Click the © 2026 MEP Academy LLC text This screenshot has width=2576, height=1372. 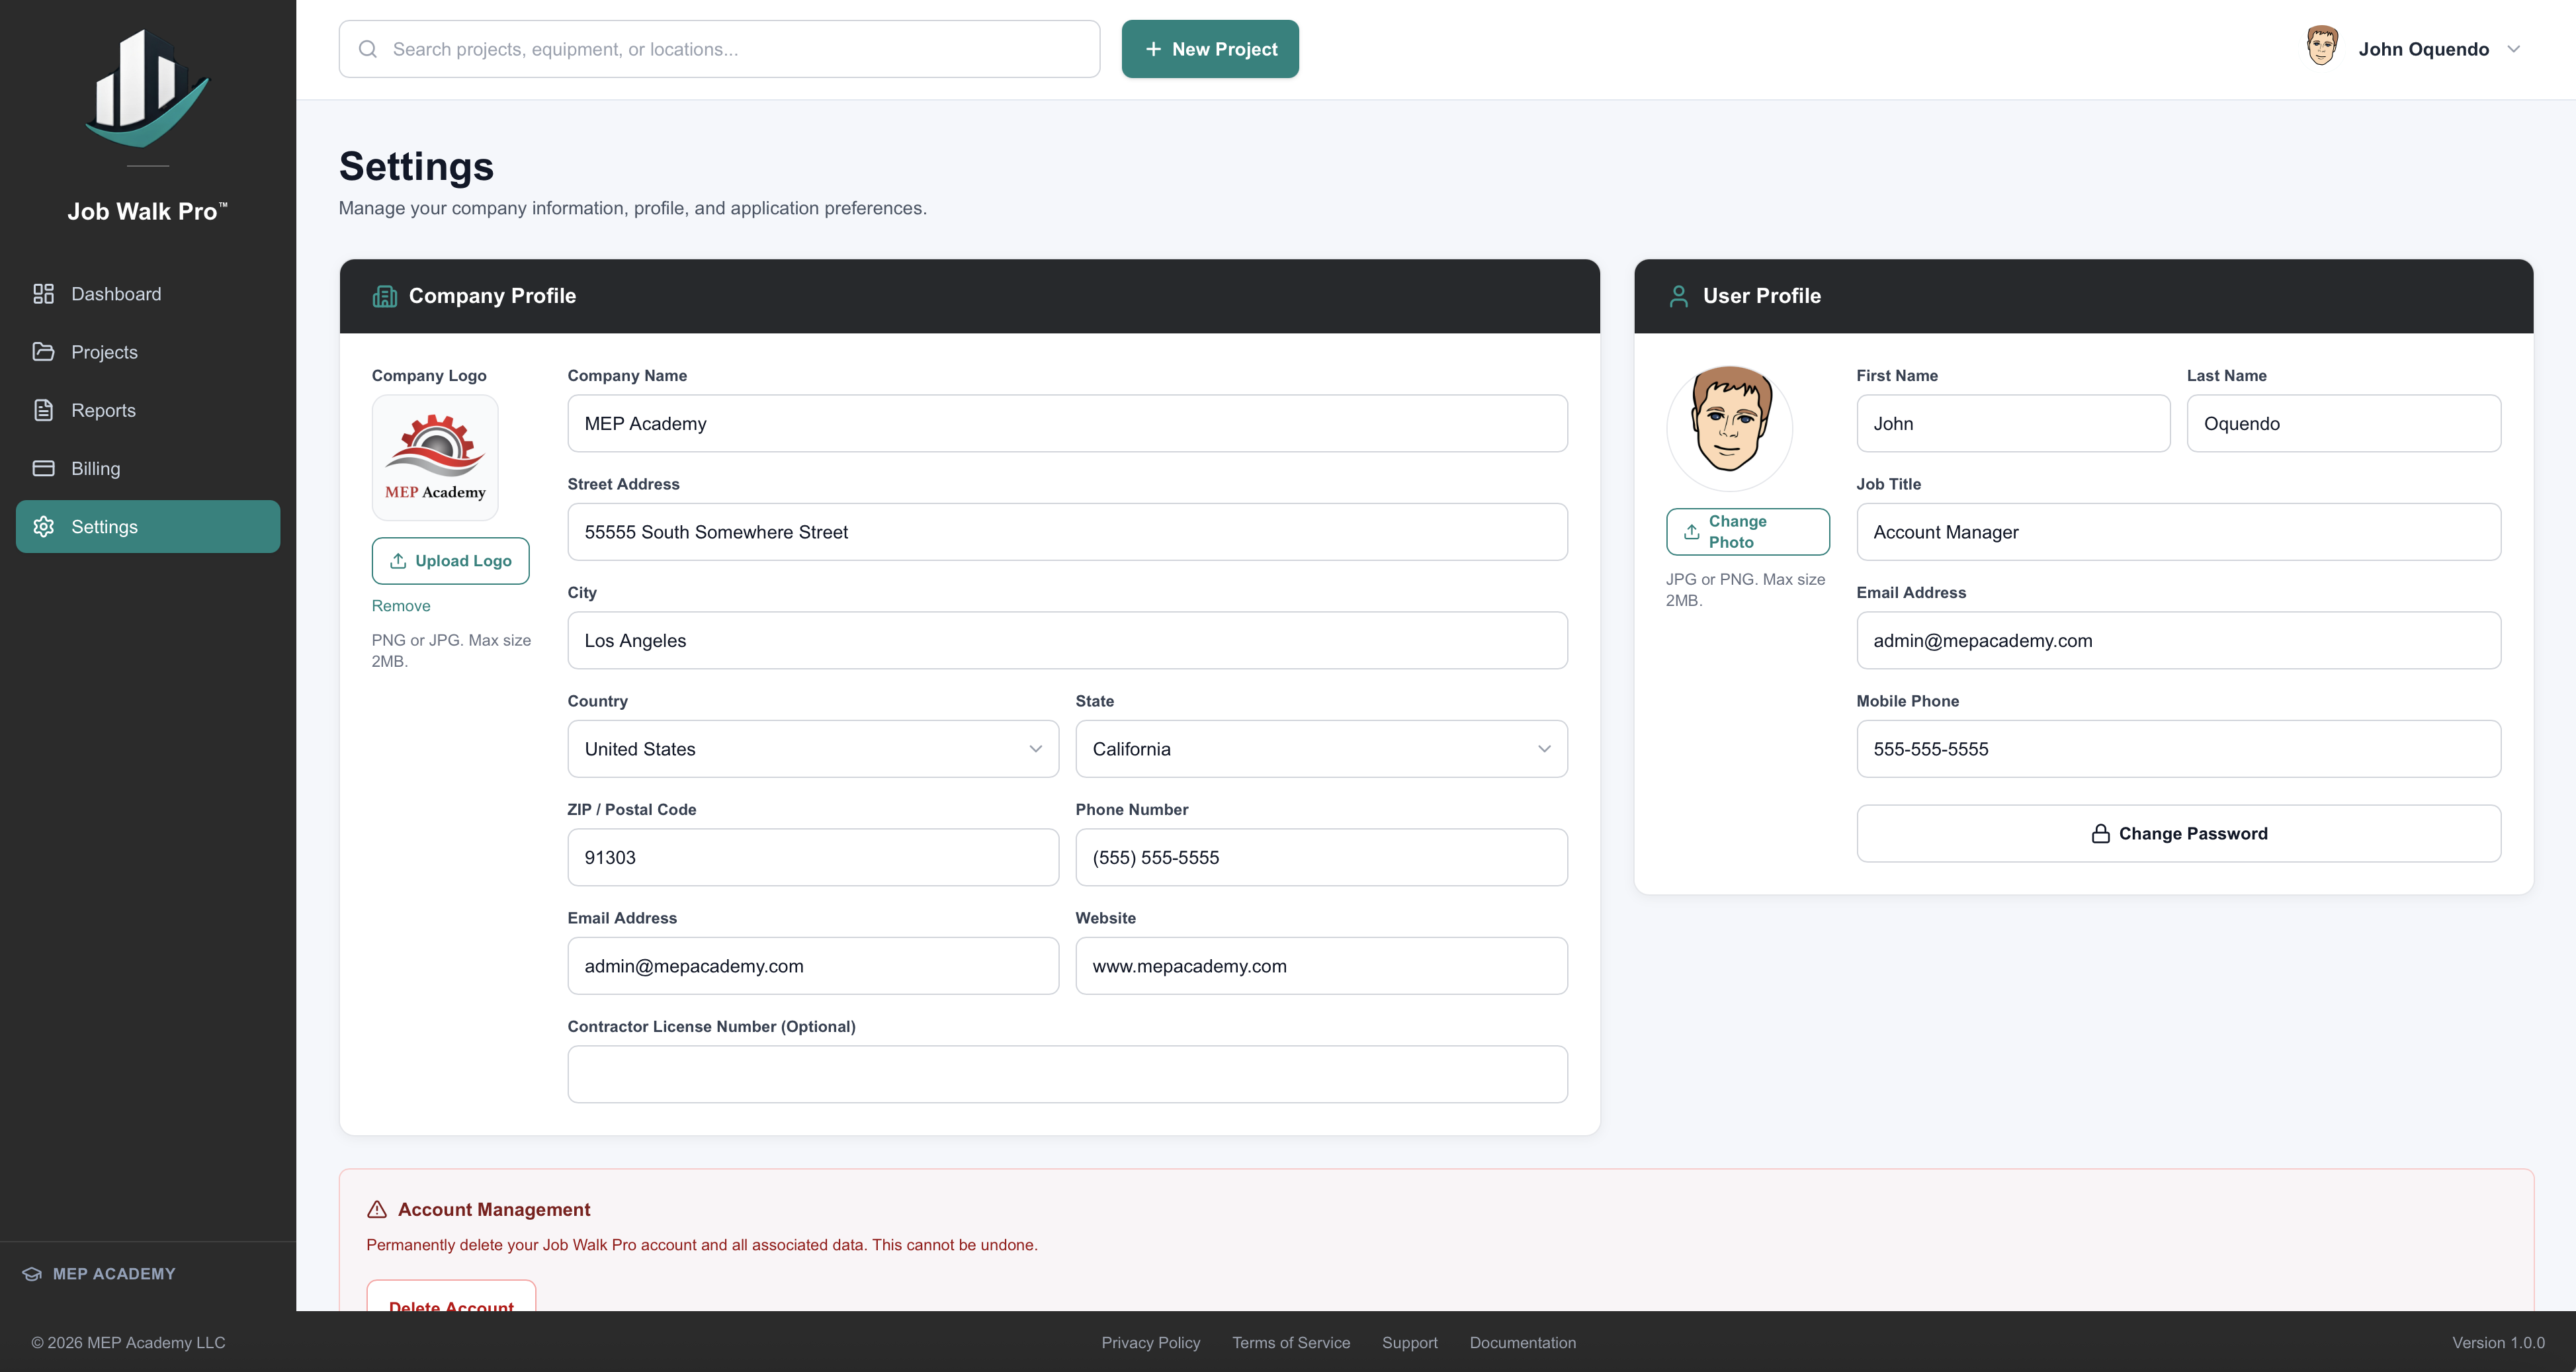128,1343
